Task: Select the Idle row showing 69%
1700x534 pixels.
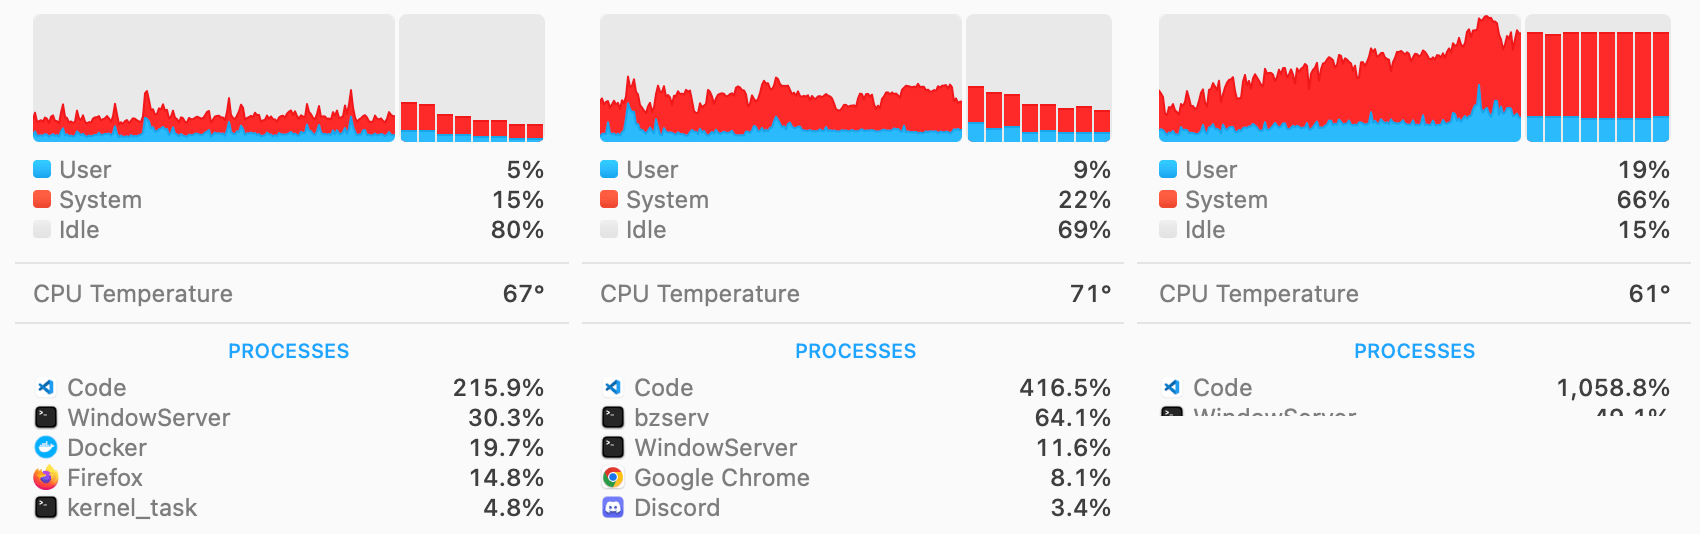Action: [x=855, y=230]
